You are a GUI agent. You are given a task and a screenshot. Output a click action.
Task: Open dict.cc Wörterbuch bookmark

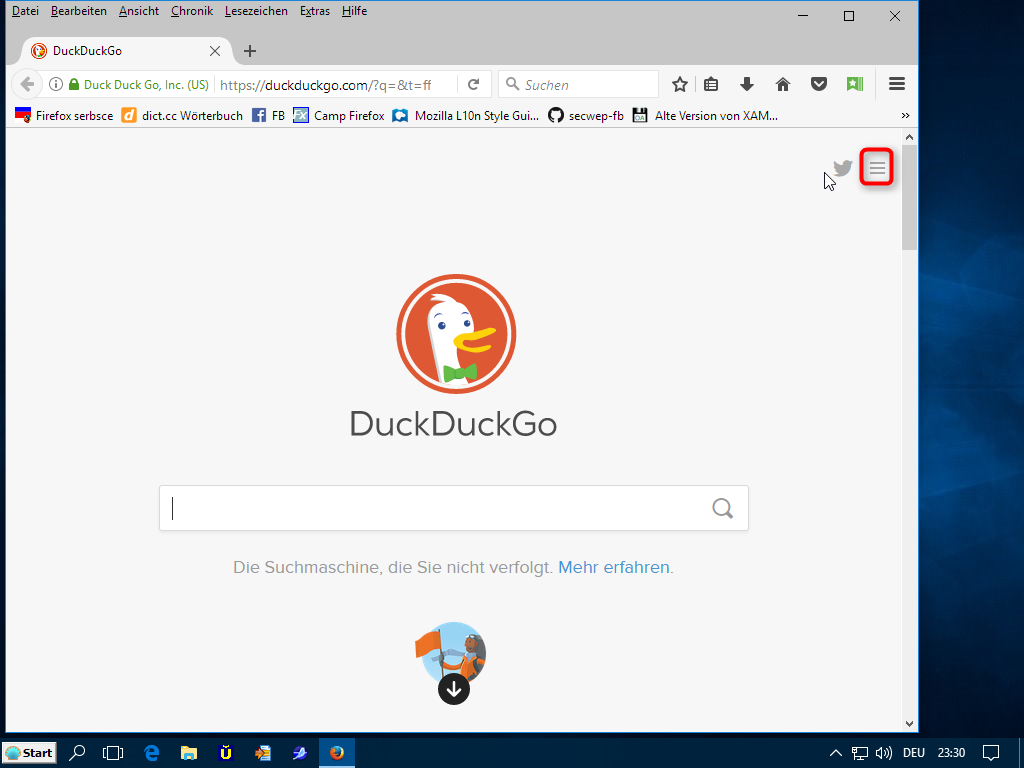tap(182, 116)
